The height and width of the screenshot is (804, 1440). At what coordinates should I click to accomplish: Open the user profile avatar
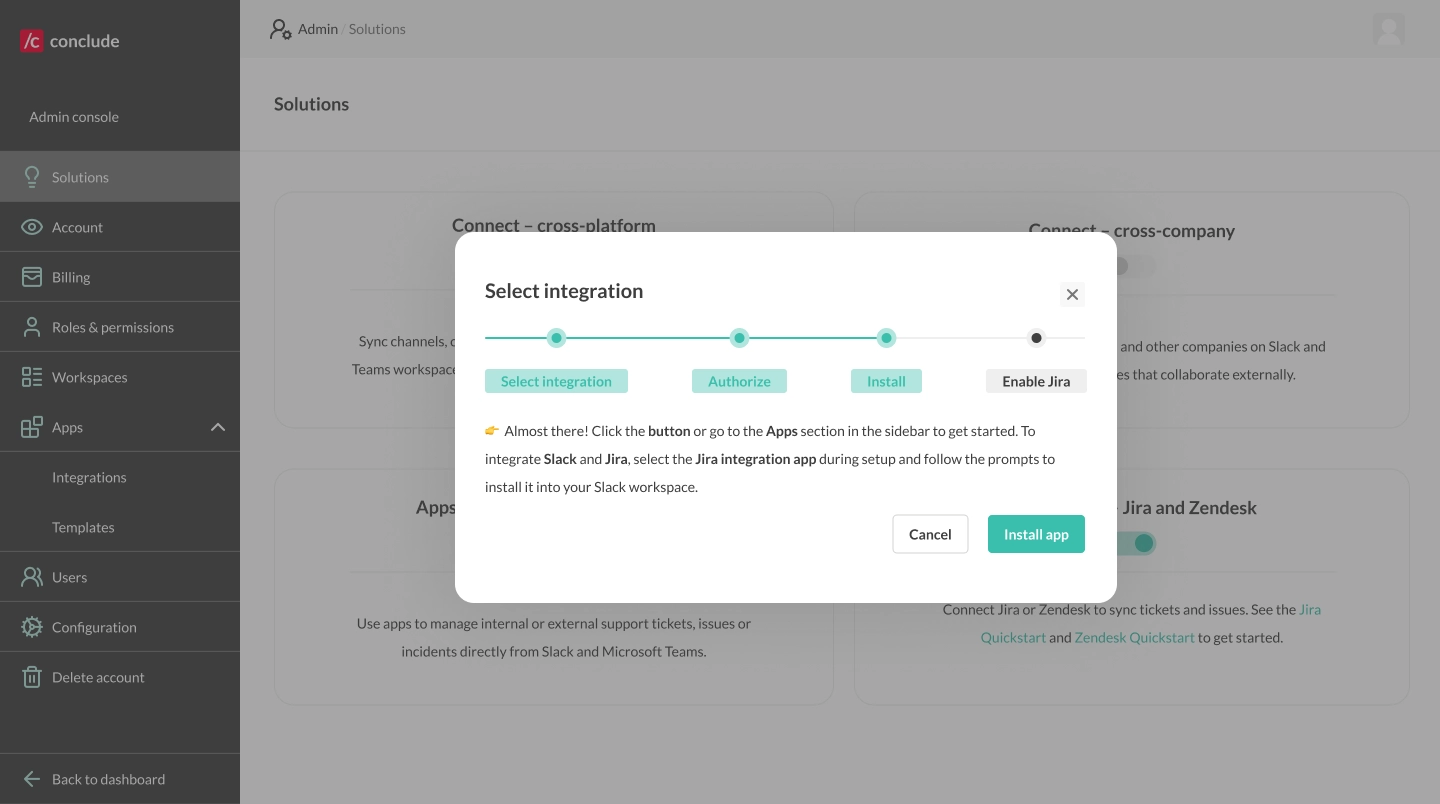(x=1388, y=29)
